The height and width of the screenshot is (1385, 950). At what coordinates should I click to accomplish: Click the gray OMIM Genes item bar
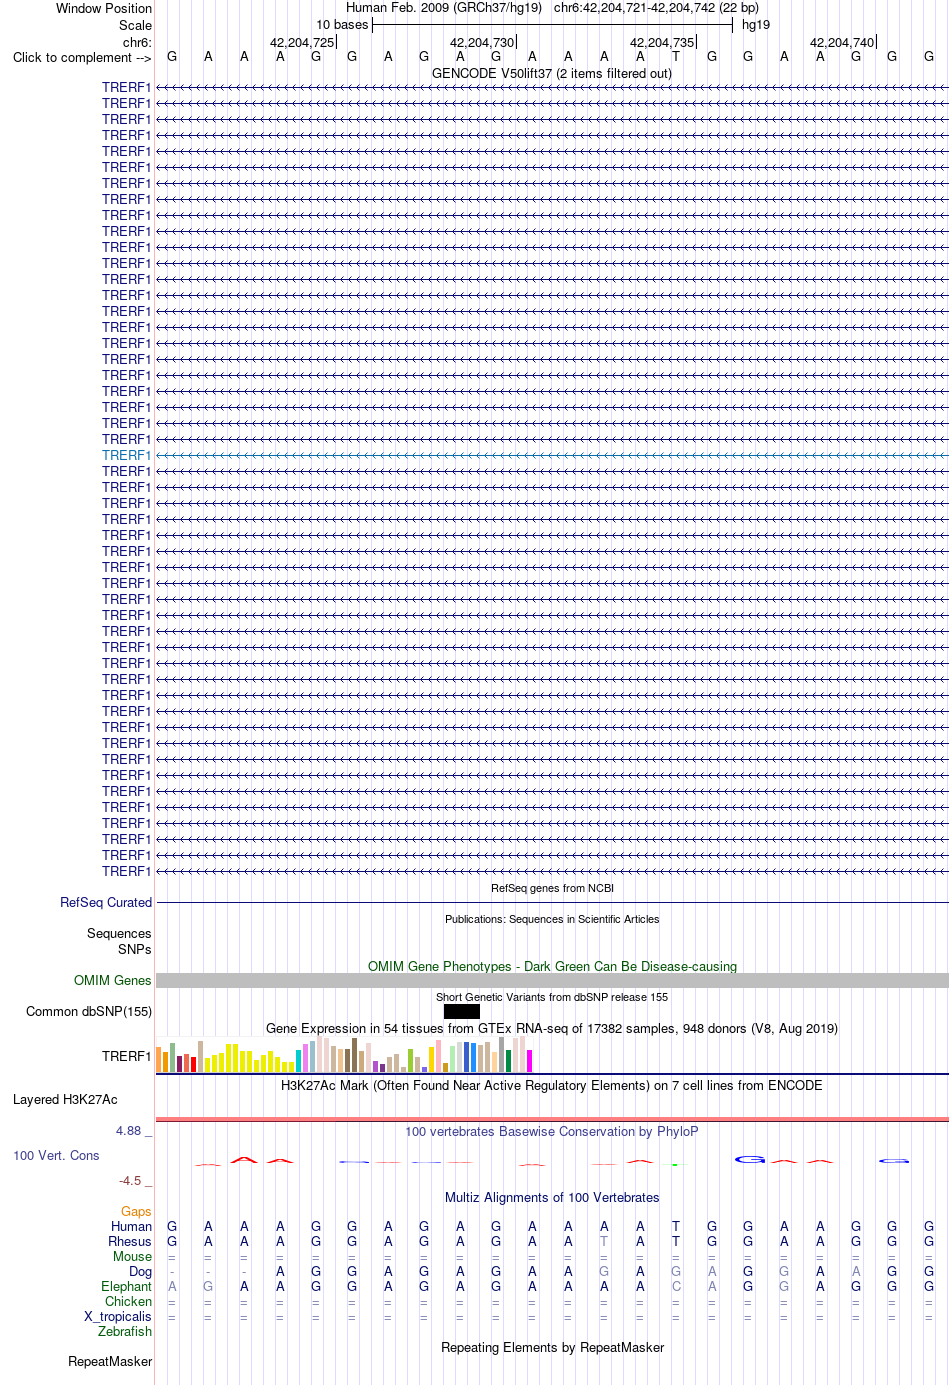(x=552, y=981)
